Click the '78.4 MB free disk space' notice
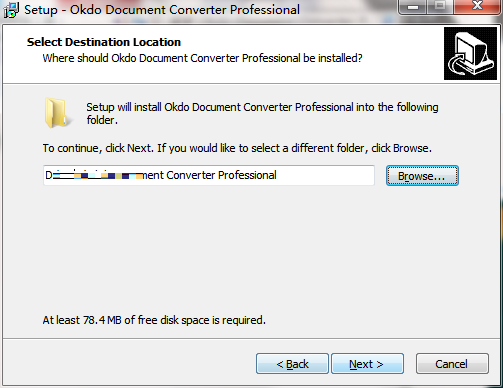The height and width of the screenshot is (388, 503). click(x=154, y=320)
